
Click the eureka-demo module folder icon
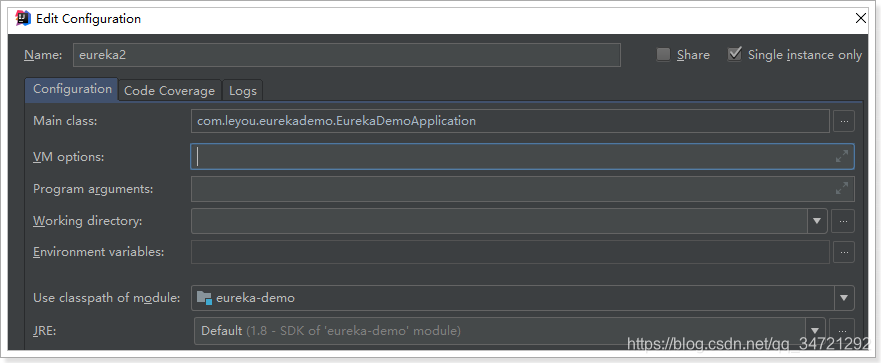point(204,298)
